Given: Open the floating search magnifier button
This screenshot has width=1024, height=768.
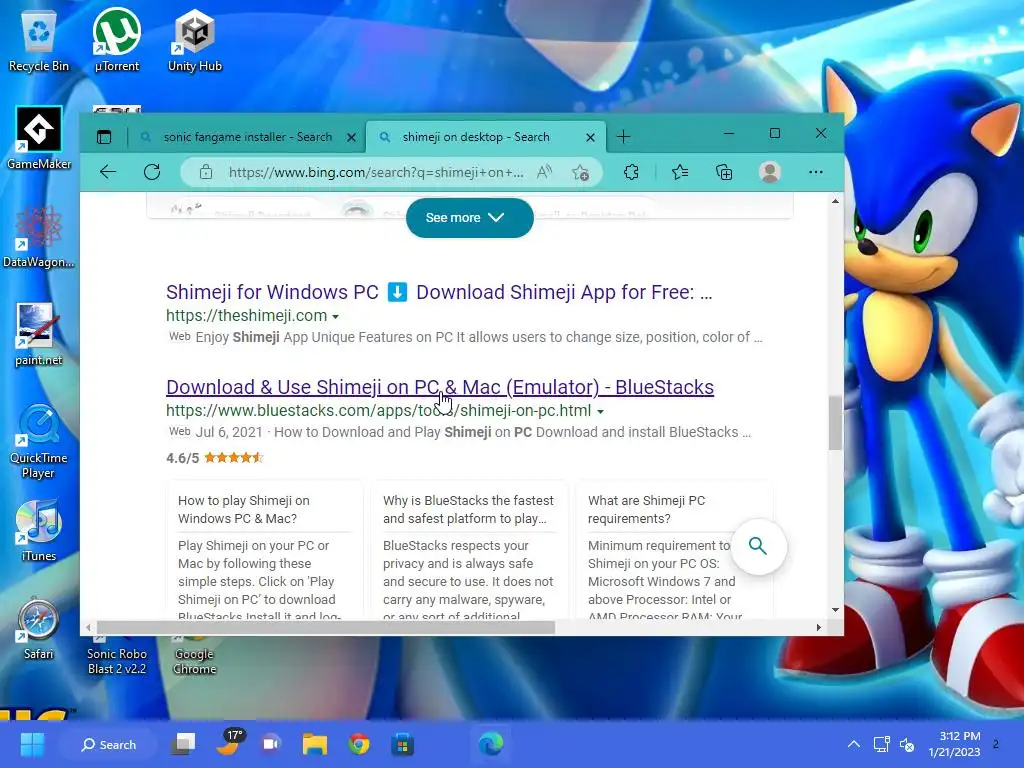Looking at the screenshot, I should tap(758, 547).
